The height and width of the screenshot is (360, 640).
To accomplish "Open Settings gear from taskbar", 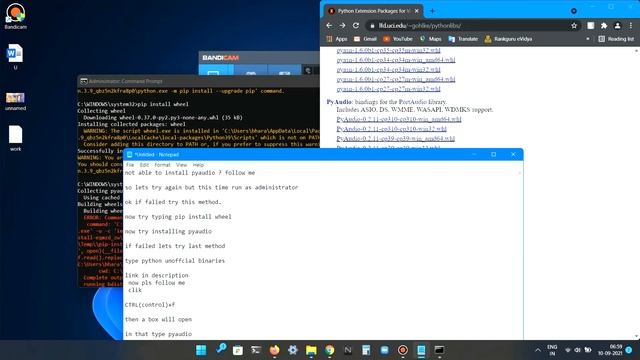I will click(x=293, y=350).
